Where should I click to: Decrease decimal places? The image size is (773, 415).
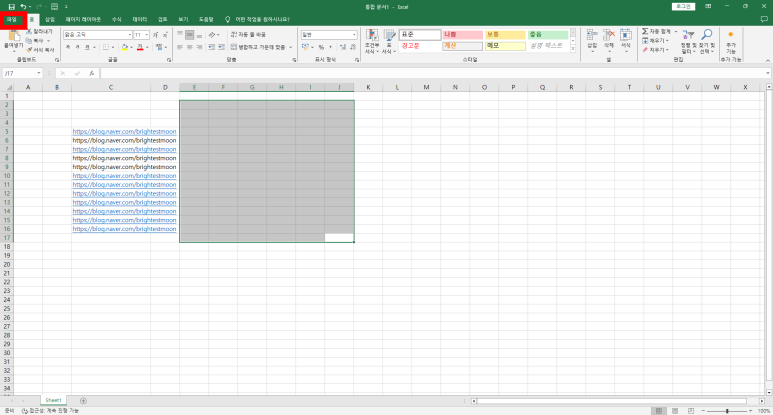pyautogui.click(x=352, y=47)
